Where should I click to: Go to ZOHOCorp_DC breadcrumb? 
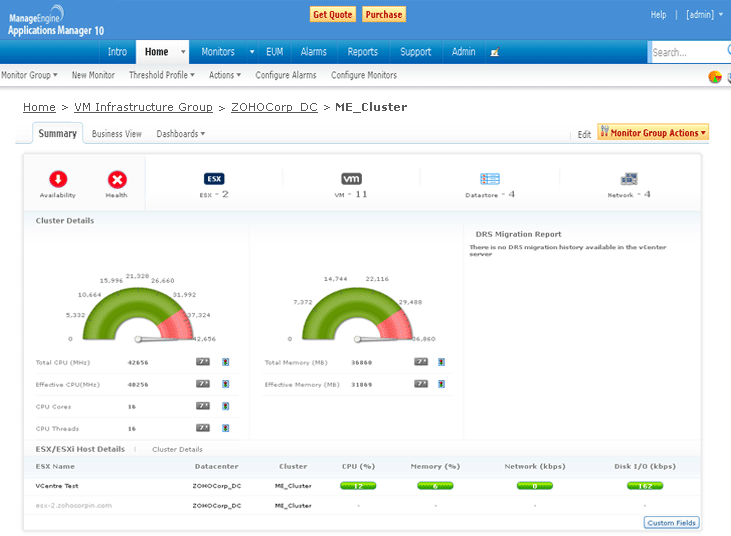point(274,107)
